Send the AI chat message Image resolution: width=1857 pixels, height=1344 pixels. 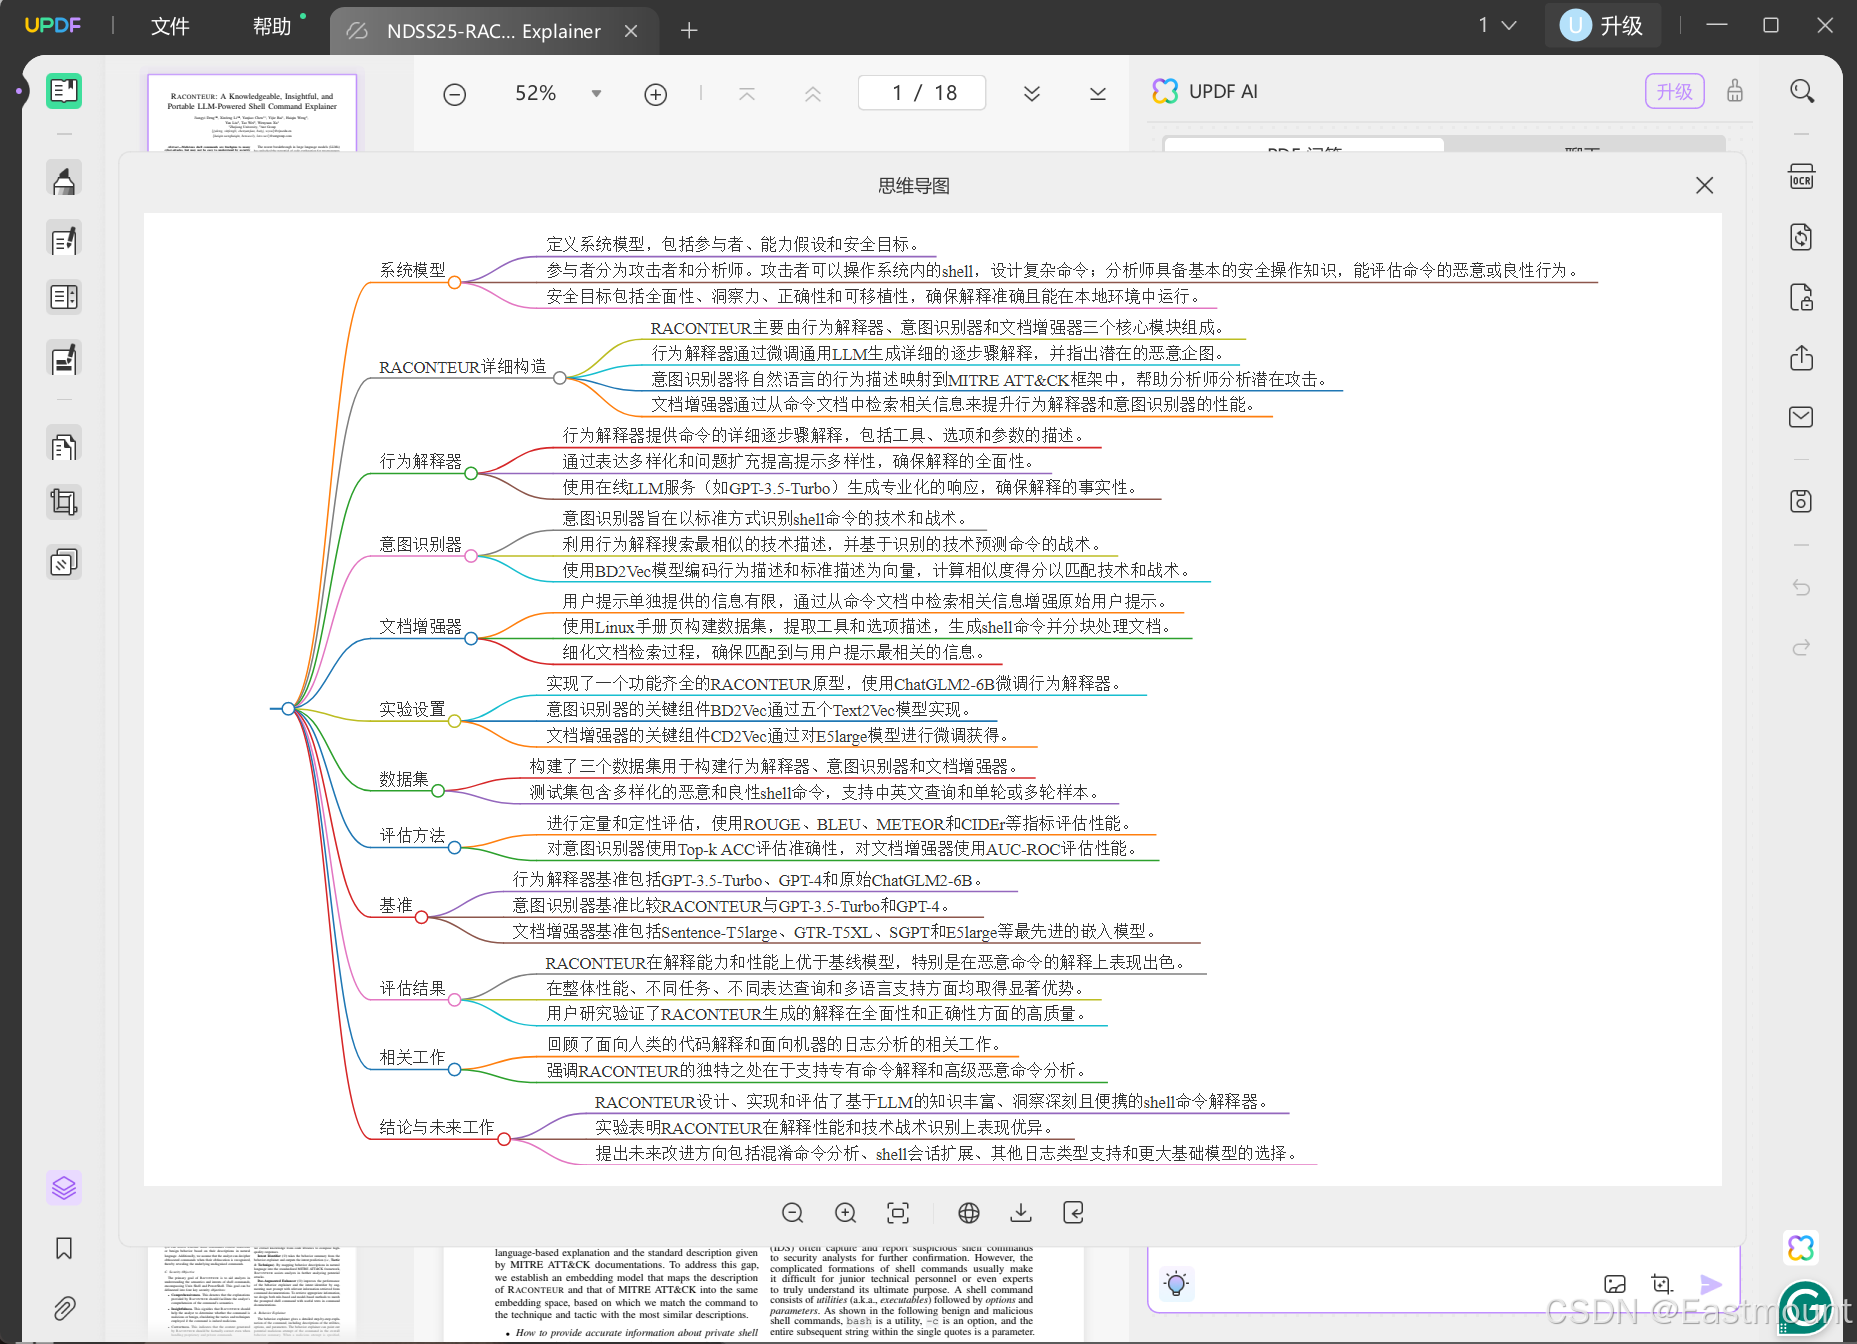pos(1711,1284)
